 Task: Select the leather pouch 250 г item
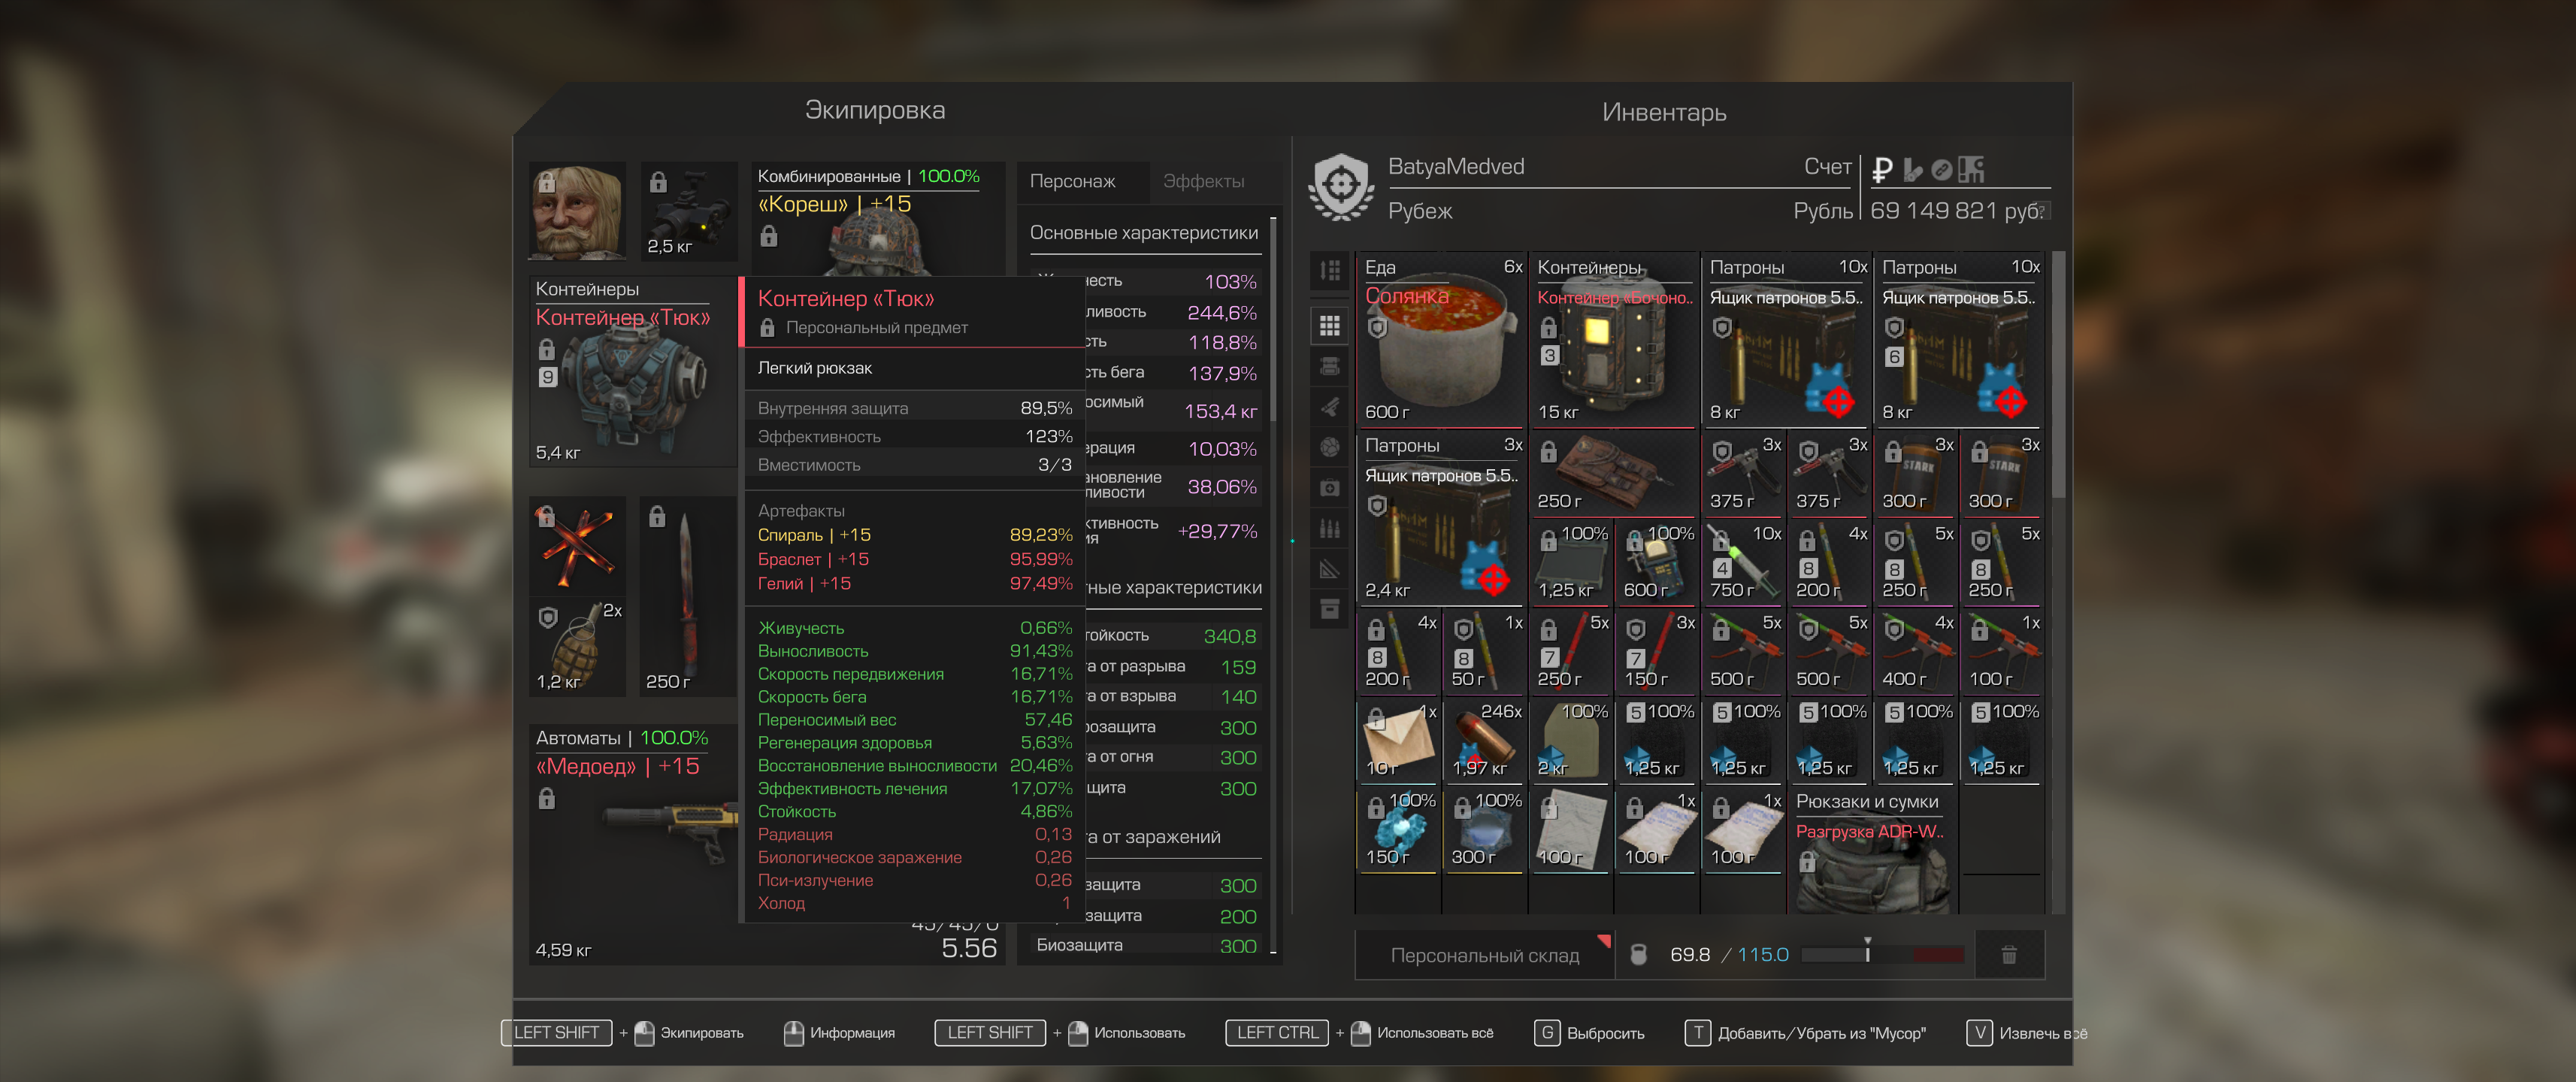pyautogui.click(x=1614, y=473)
